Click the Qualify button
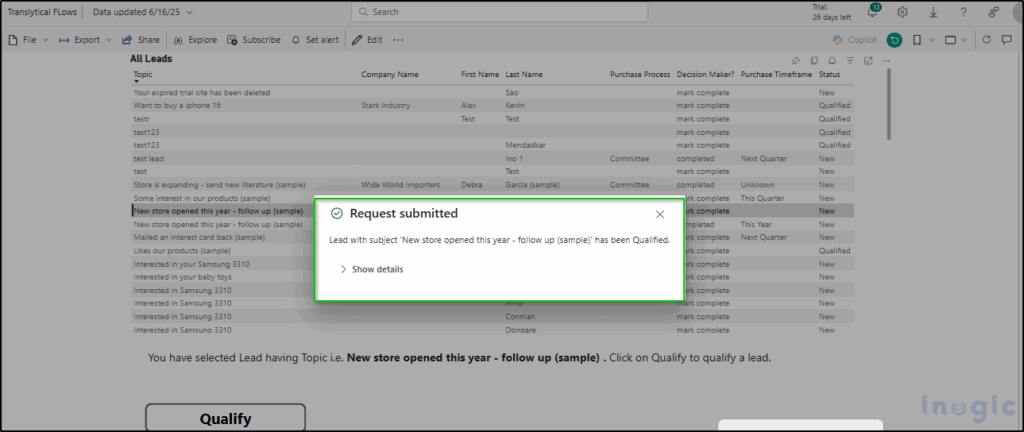Image resolution: width=1024 pixels, height=432 pixels. click(x=225, y=418)
